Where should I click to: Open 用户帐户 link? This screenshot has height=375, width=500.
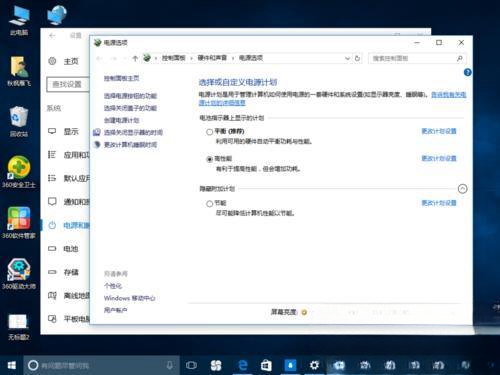116,310
